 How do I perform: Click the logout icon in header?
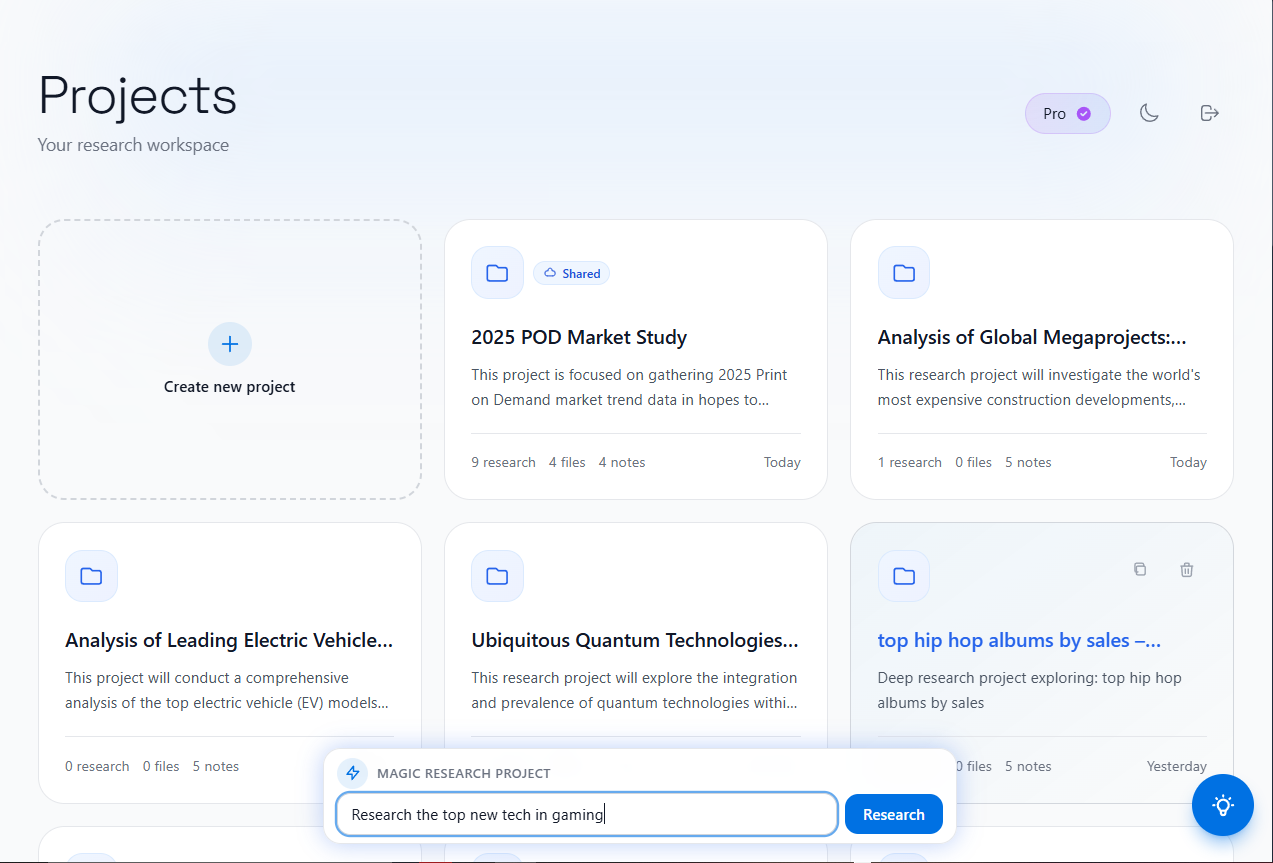point(1209,113)
